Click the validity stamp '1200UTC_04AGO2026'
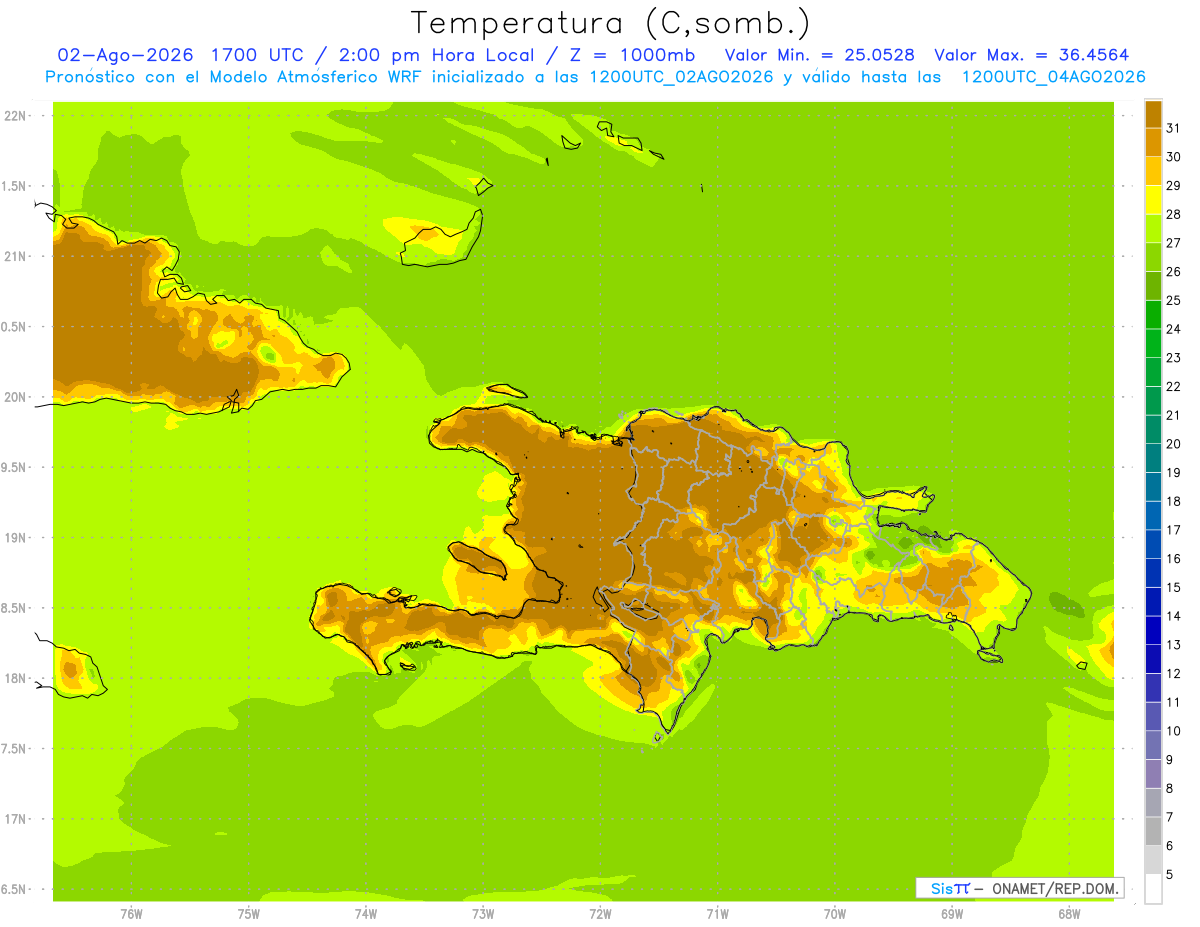Image resolution: width=1200 pixels, height=927 pixels. [1053, 77]
